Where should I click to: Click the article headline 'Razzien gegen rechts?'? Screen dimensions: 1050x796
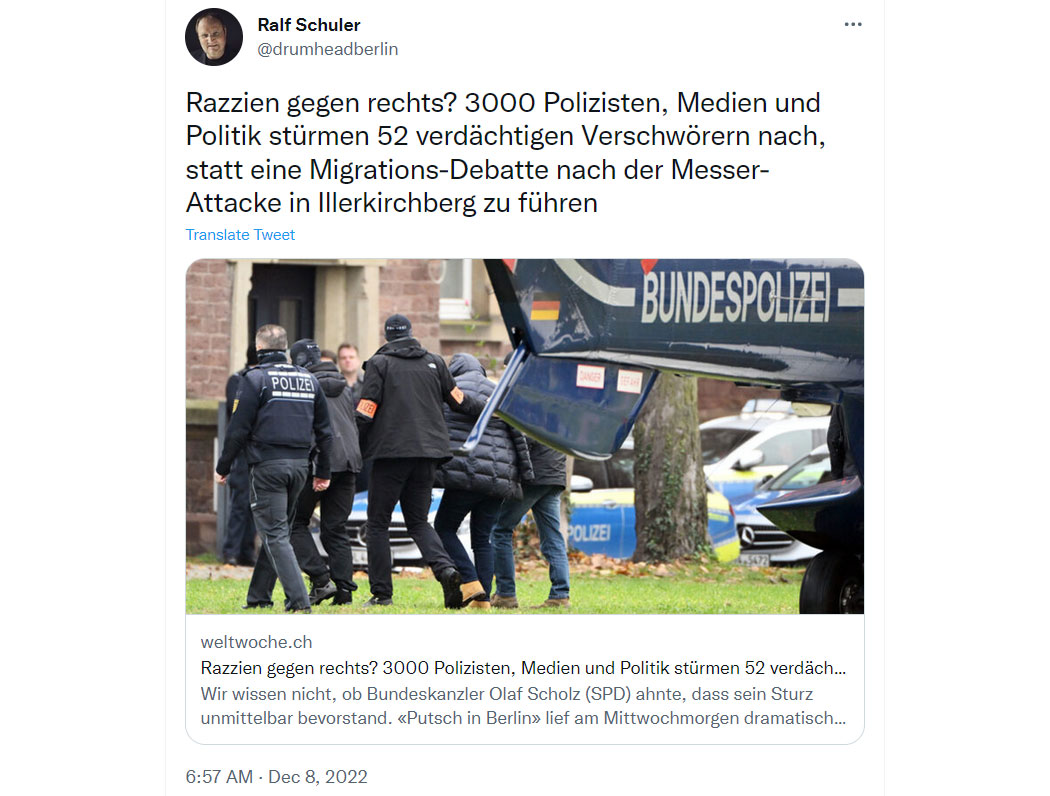click(x=523, y=668)
